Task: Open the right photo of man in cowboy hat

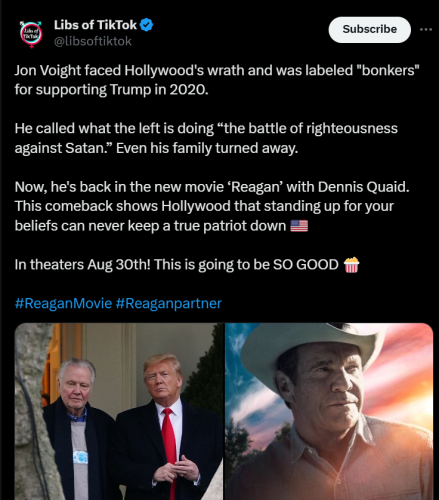Action: tap(329, 411)
